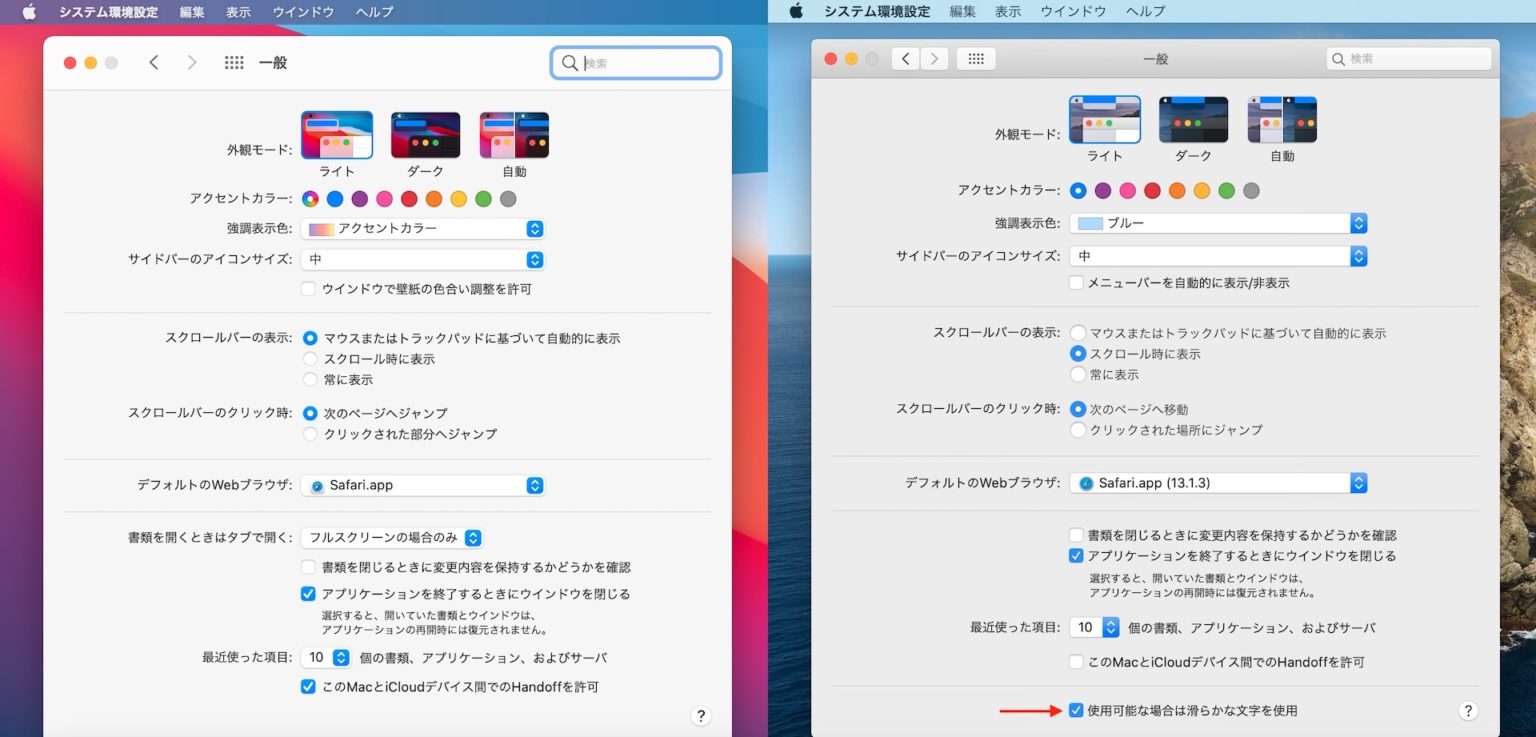This screenshot has height=737, width=1536.
Task: Disable このMacとiCloudデバイス間でのHandoffを許可
Action: pyautogui.click(x=308, y=687)
